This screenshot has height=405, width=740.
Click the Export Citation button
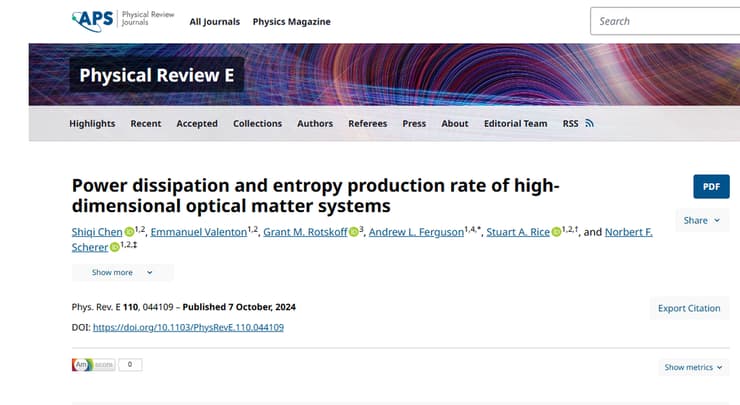click(688, 308)
